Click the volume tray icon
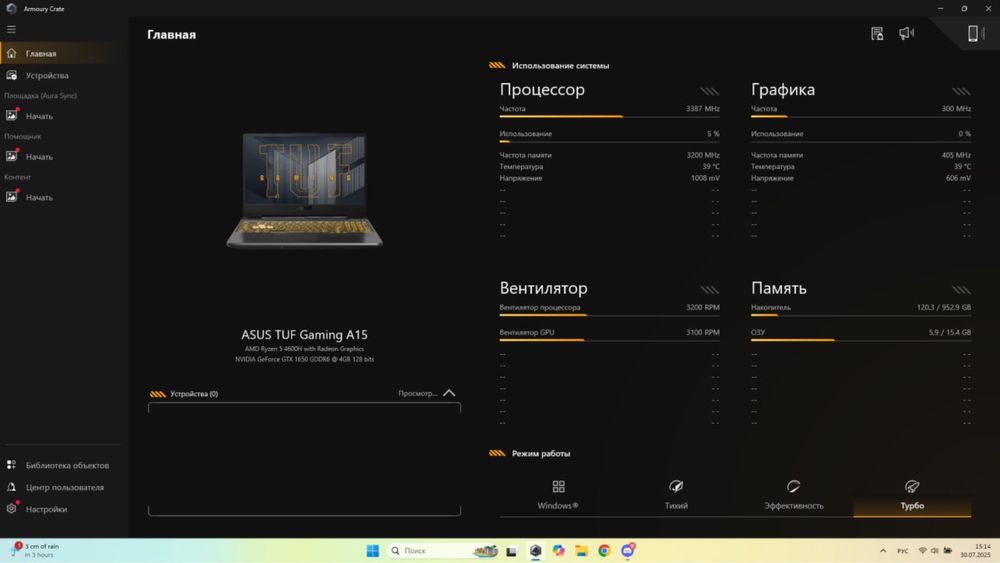The image size is (1000, 563). pyautogui.click(x=934, y=550)
